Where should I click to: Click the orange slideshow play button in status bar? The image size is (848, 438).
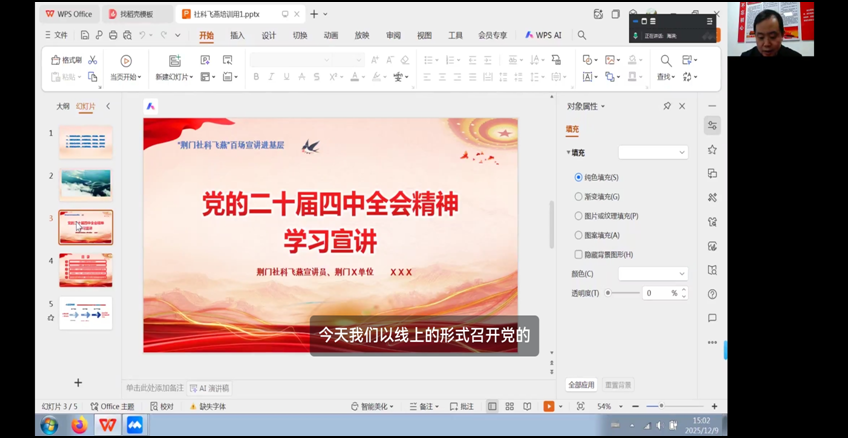pyautogui.click(x=548, y=407)
